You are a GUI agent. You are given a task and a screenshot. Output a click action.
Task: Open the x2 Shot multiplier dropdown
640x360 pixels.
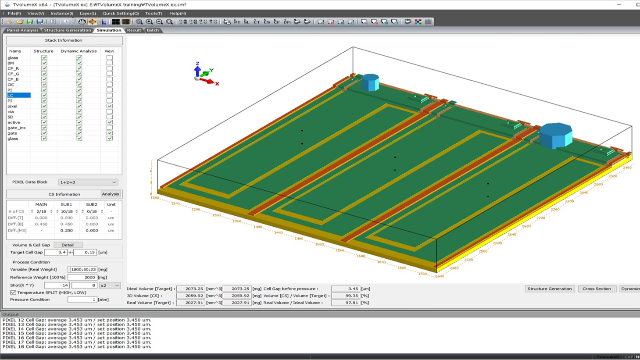point(109,285)
